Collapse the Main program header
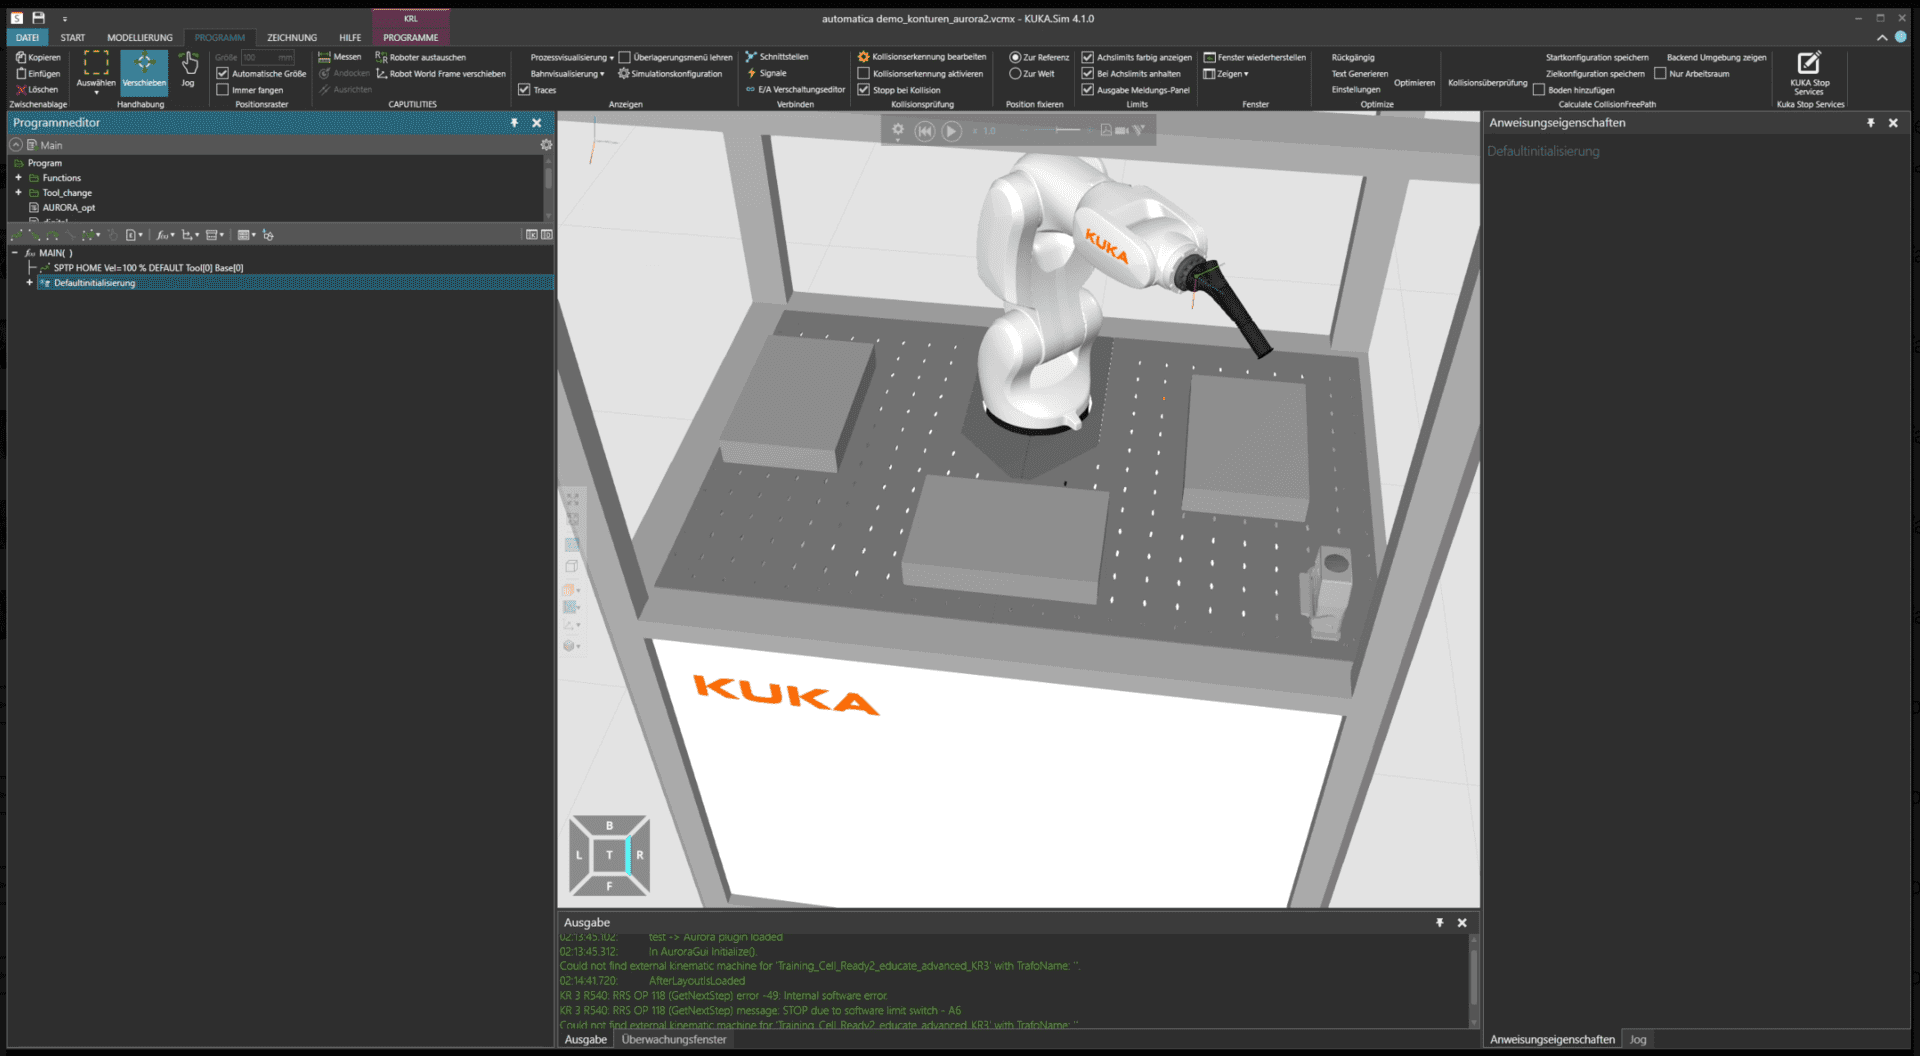Viewport: 1920px width, 1056px height. pyautogui.click(x=16, y=145)
